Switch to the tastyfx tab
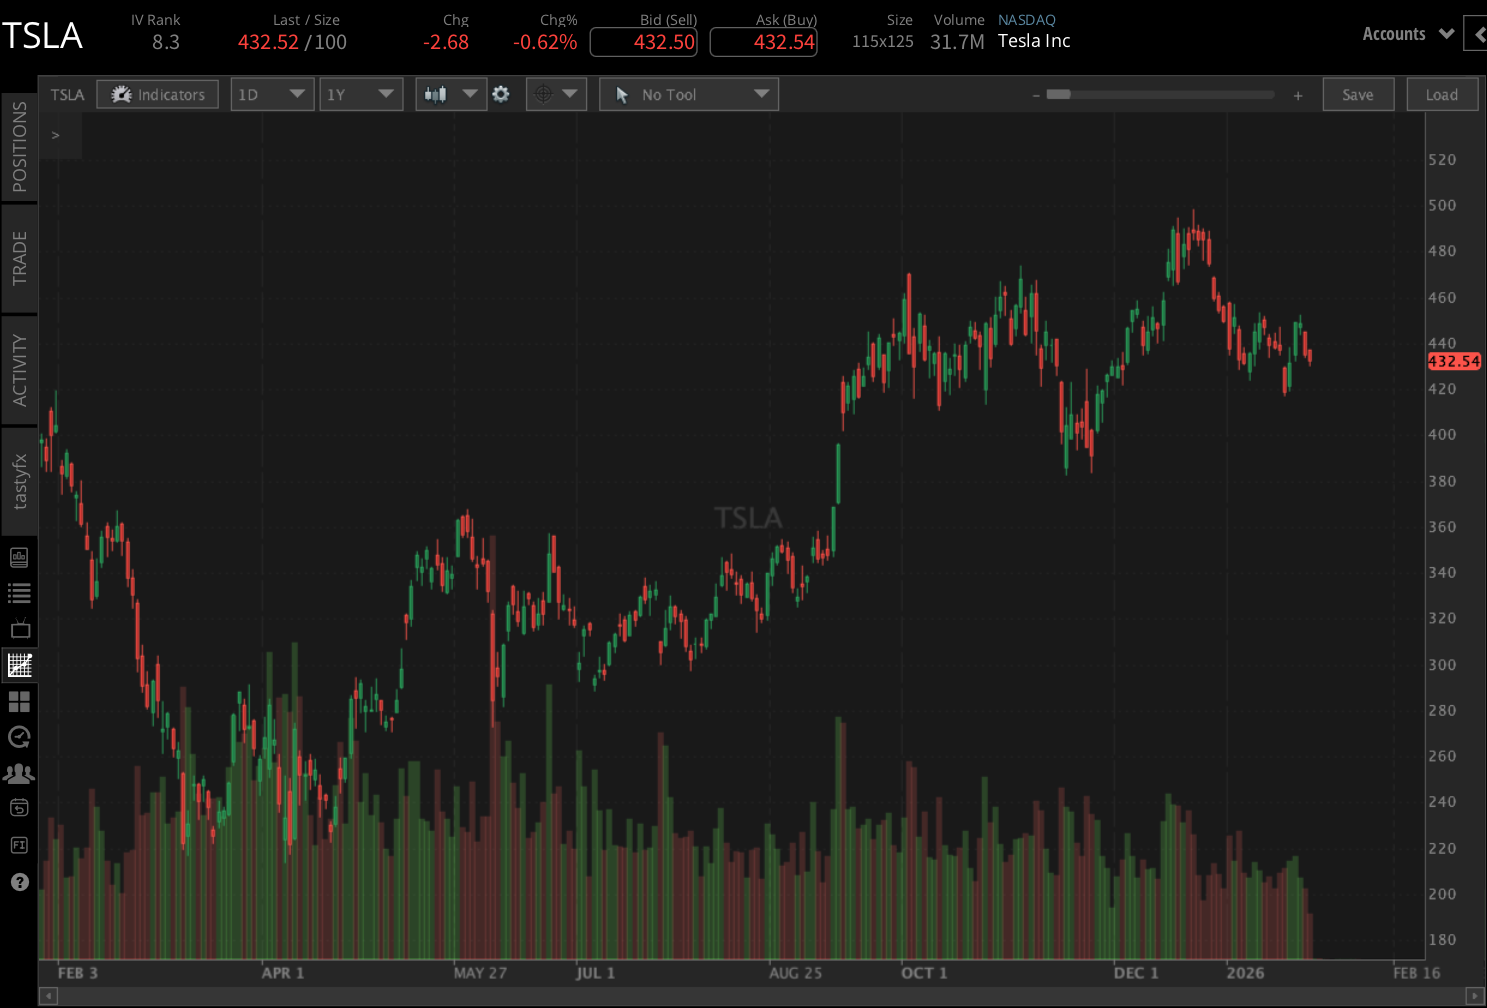The image size is (1487, 1008). 19,481
